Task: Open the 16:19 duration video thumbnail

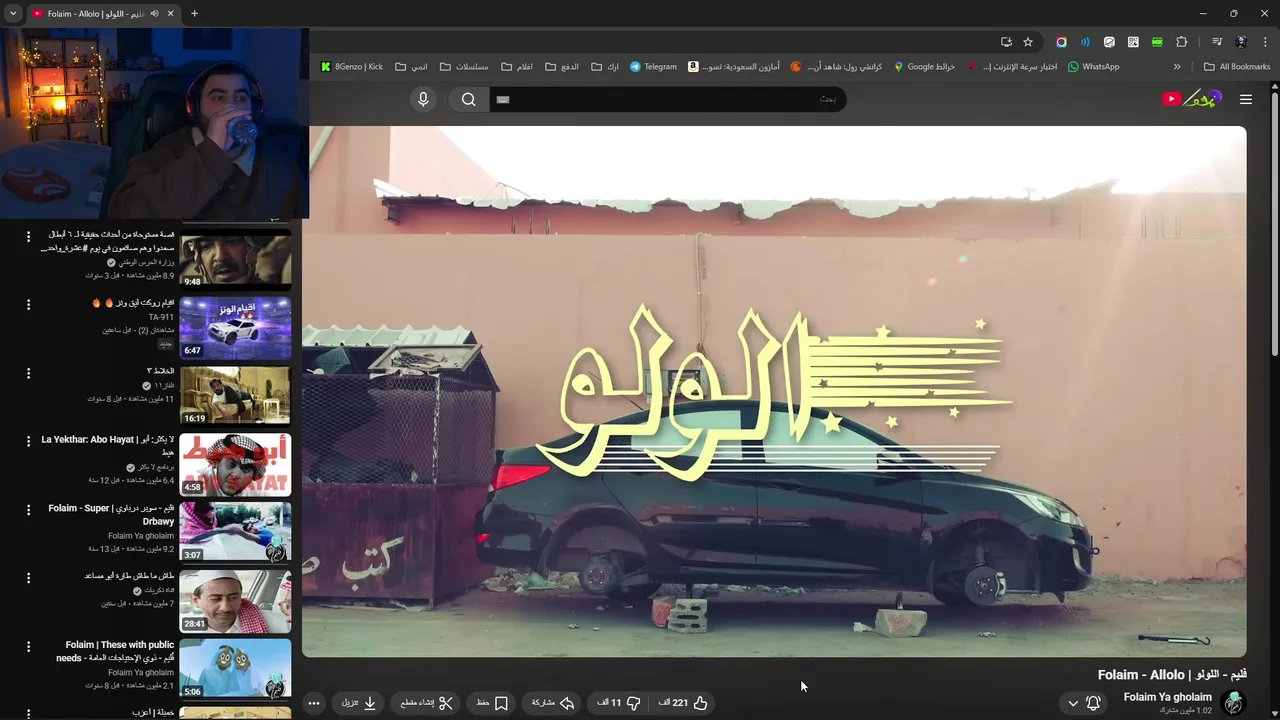Action: coord(235,395)
